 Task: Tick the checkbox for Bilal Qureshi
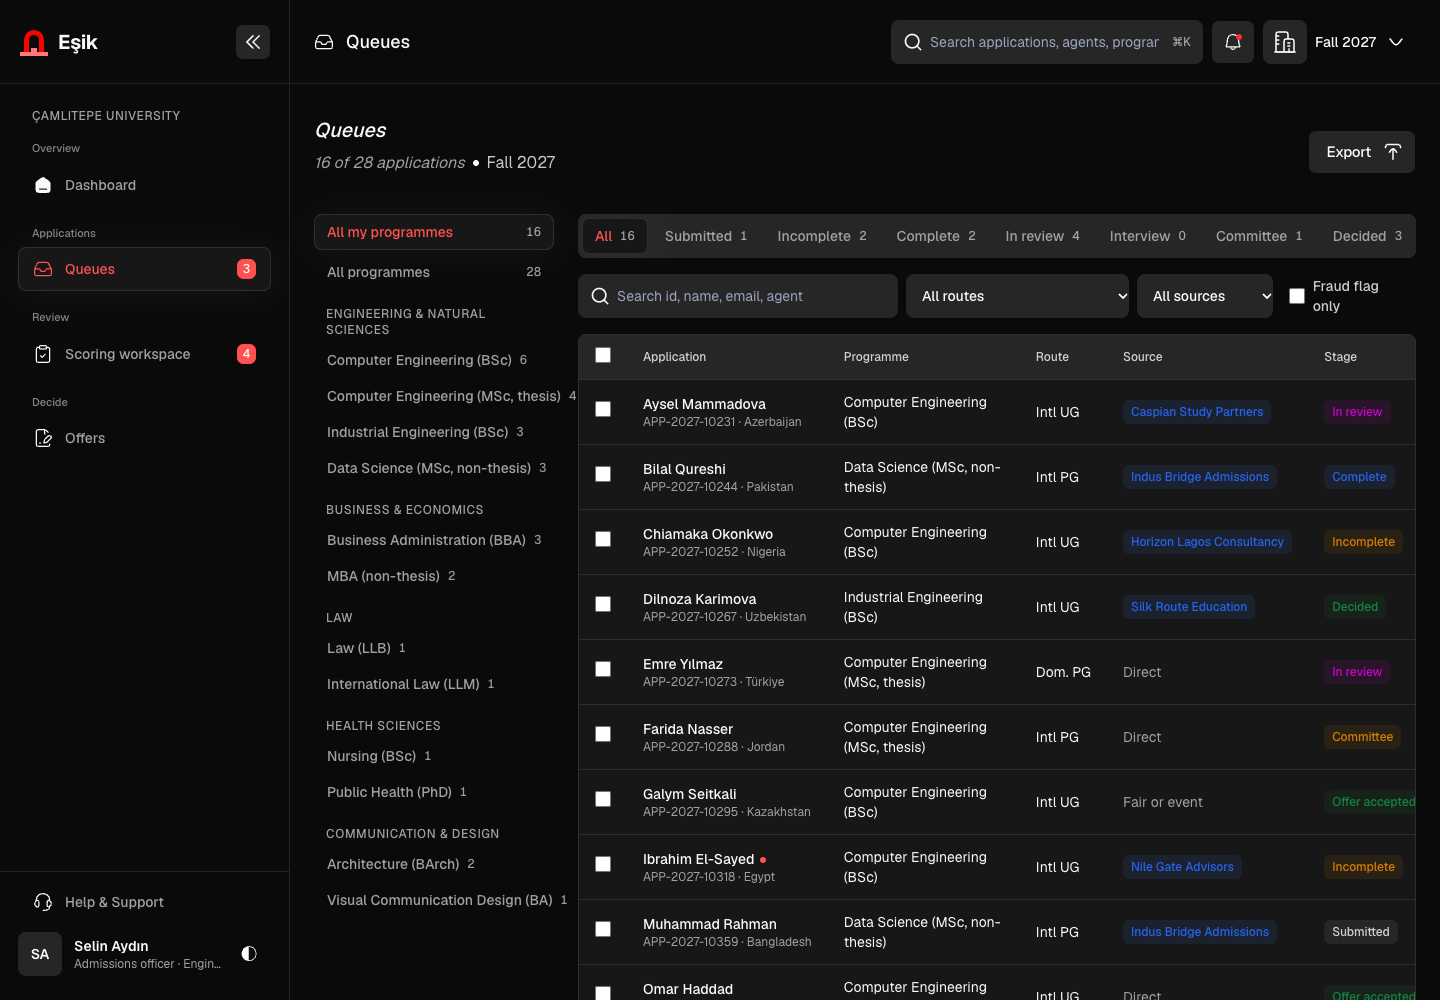603,474
